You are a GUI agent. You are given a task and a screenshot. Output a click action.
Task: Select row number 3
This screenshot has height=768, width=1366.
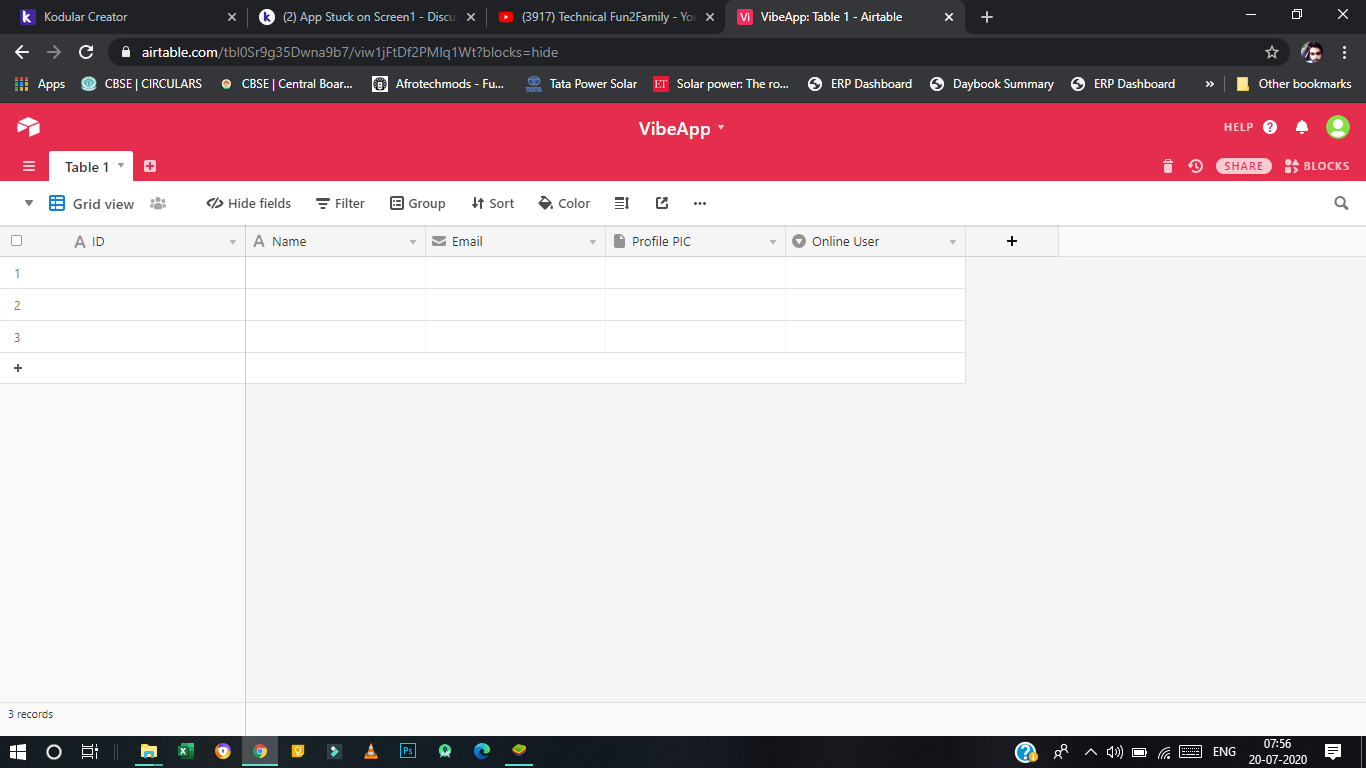pyautogui.click(x=17, y=337)
